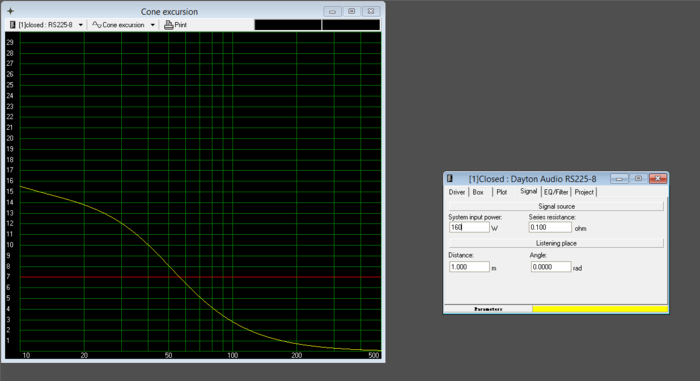Open the EQ/Filter tab
700x381 pixels.
[x=556, y=192]
